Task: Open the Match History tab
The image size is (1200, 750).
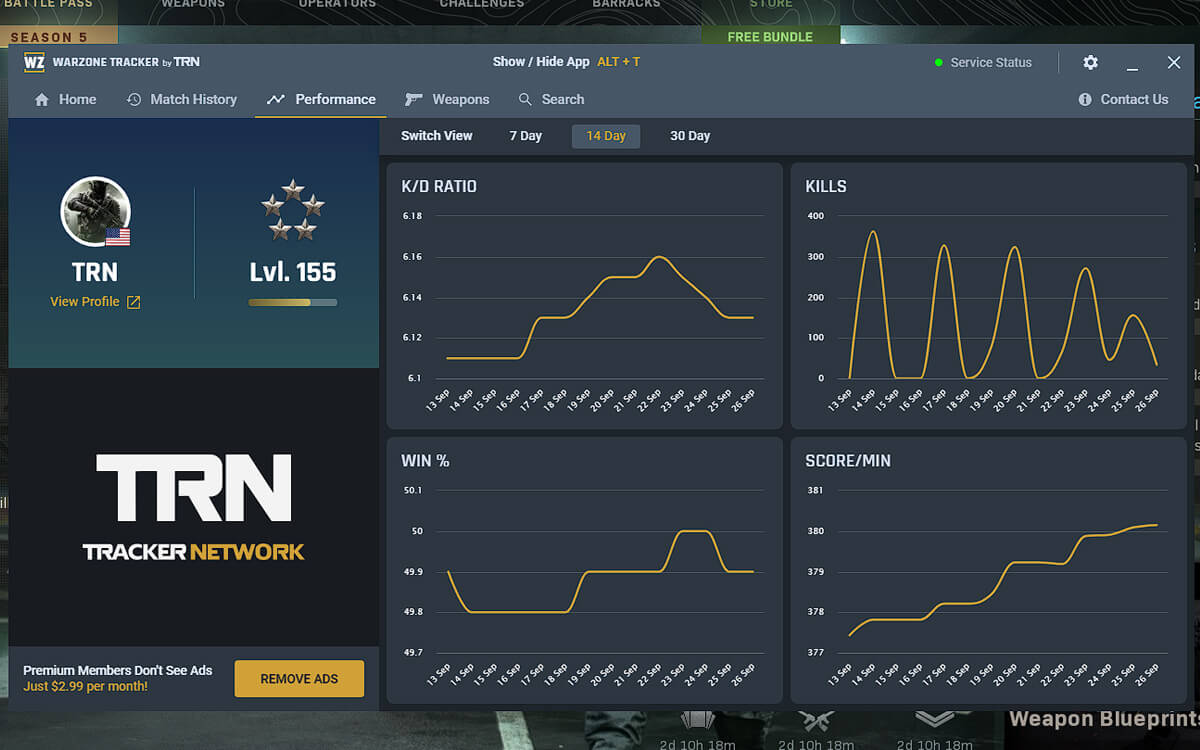Action: 182,100
